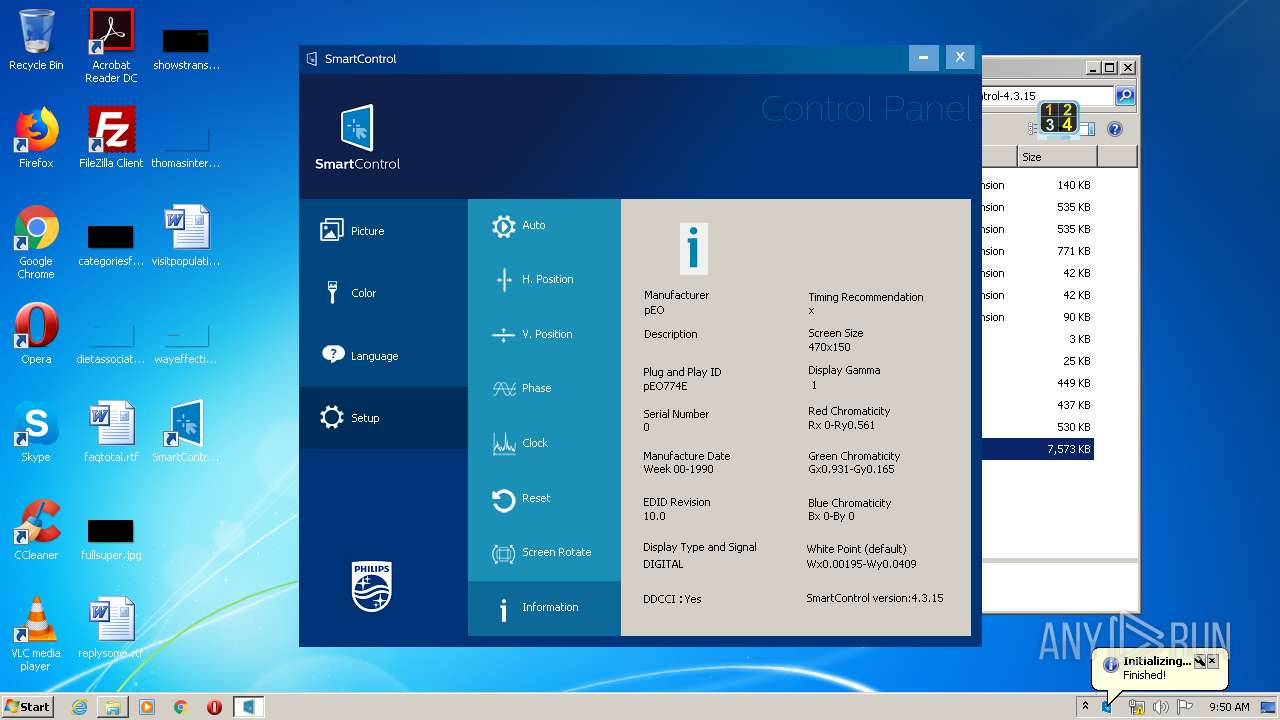Click the SmartControl logo in header
The height and width of the screenshot is (720, 1280).
pos(357,138)
